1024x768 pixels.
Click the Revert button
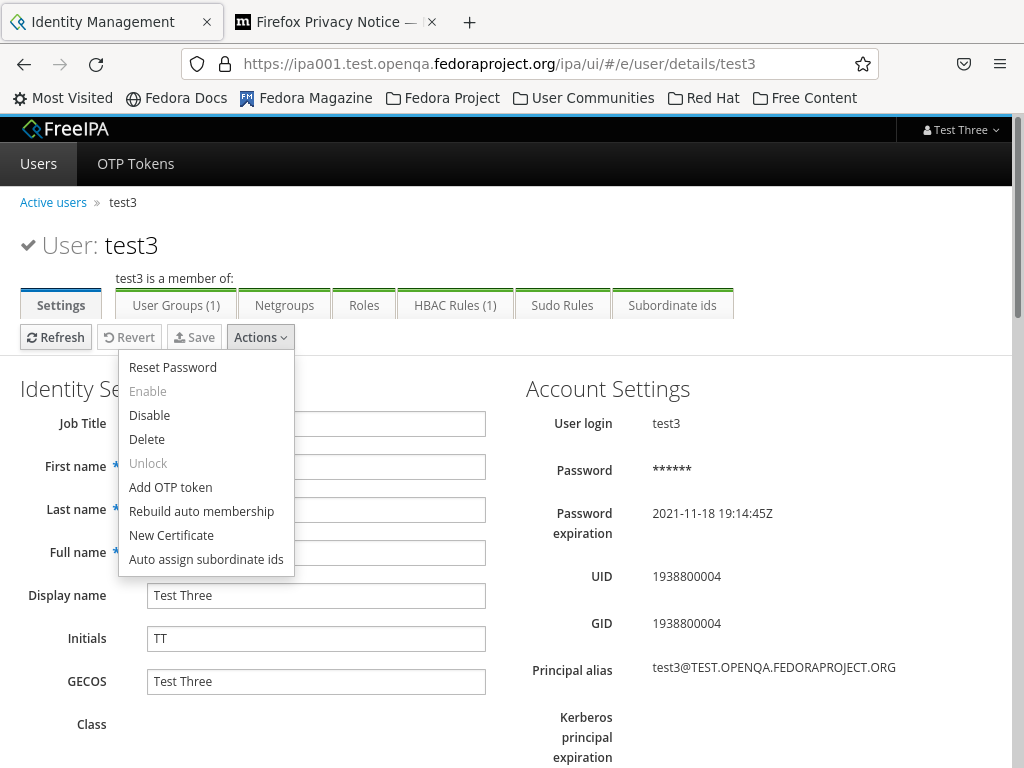pyautogui.click(x=129, y=337)
